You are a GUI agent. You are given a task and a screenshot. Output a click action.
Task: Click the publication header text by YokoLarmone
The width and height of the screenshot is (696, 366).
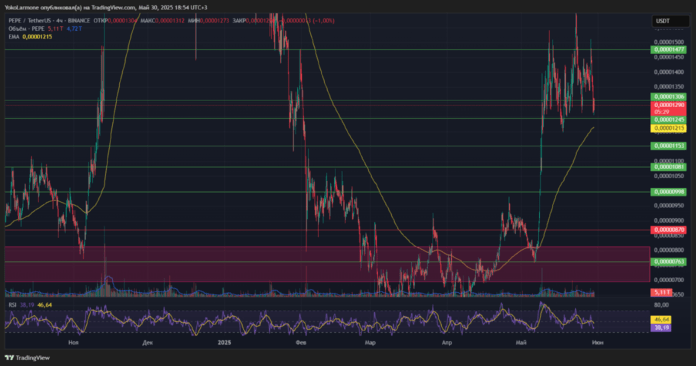[106, 8]
